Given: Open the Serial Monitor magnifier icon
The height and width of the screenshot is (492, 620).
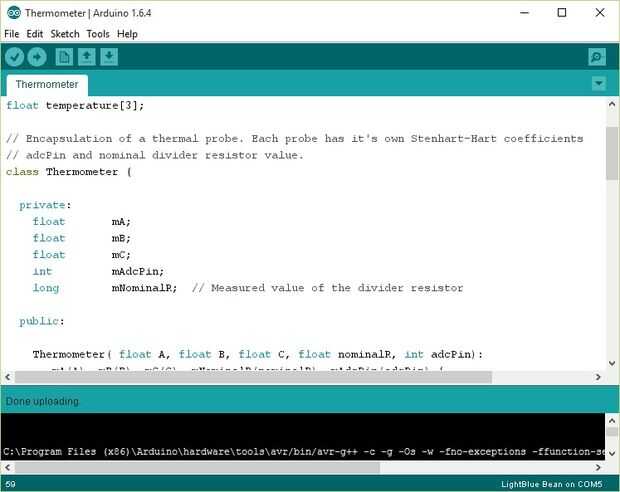Looking at the screenshot, I should (597, 57).
